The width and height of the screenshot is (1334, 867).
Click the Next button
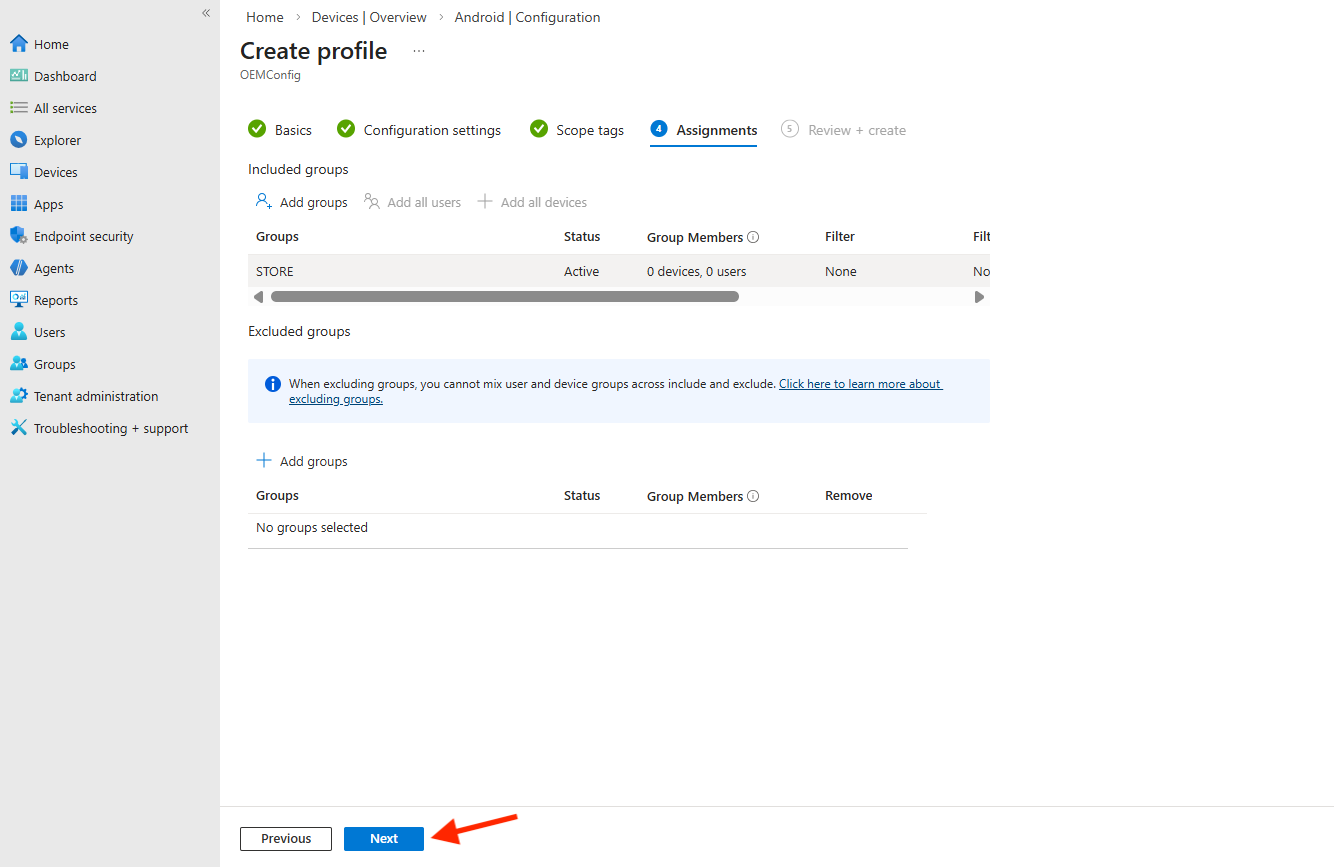tap(384, 839)
